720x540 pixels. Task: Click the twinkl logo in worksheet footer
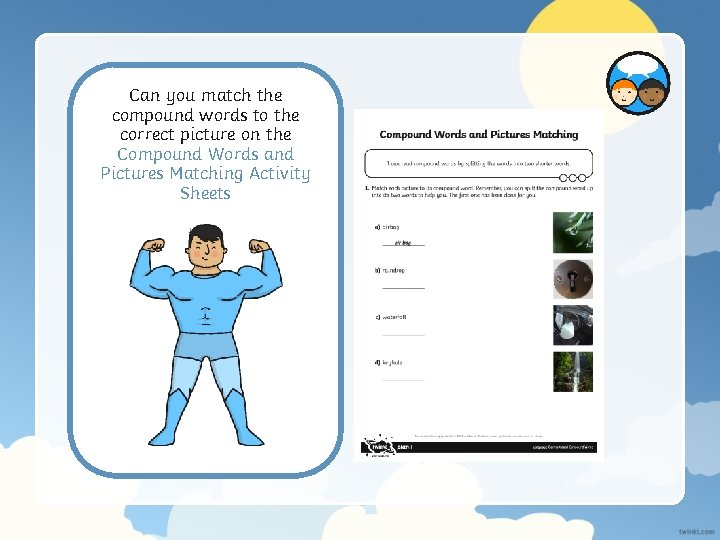379,446
